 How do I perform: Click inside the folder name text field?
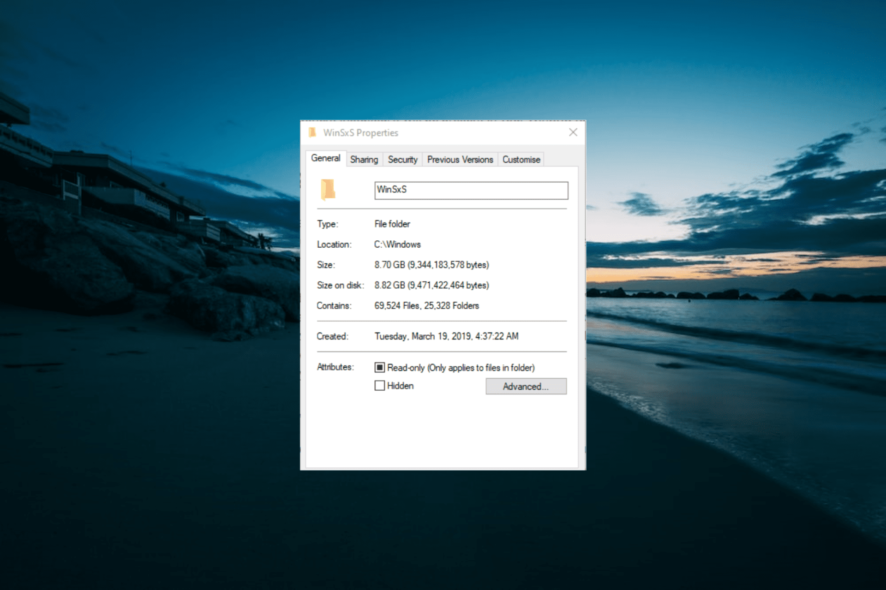[x=470, y=190]
